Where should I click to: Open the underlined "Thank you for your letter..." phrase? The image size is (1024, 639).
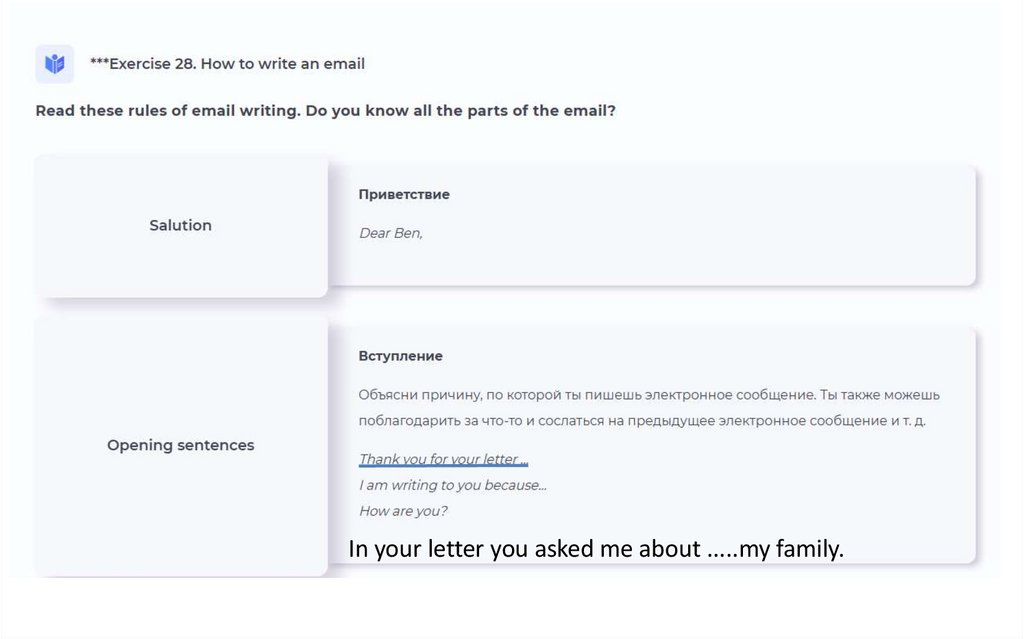443,460
